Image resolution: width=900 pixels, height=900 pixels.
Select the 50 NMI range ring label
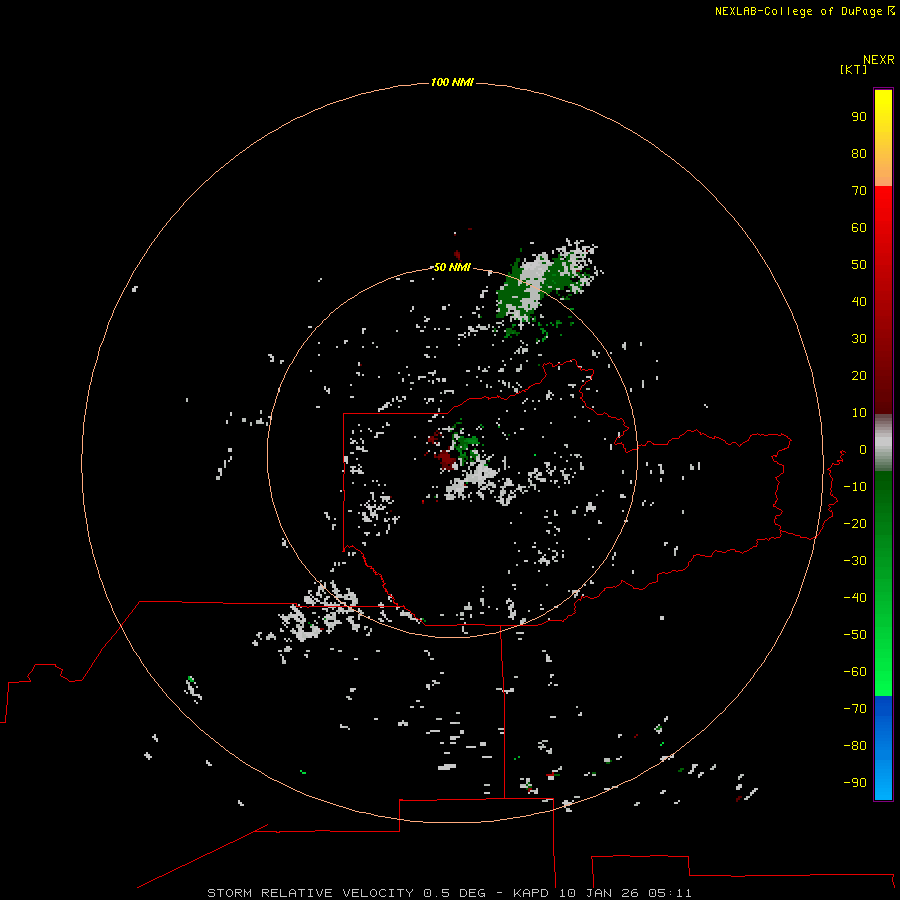(x=452, y=267)
